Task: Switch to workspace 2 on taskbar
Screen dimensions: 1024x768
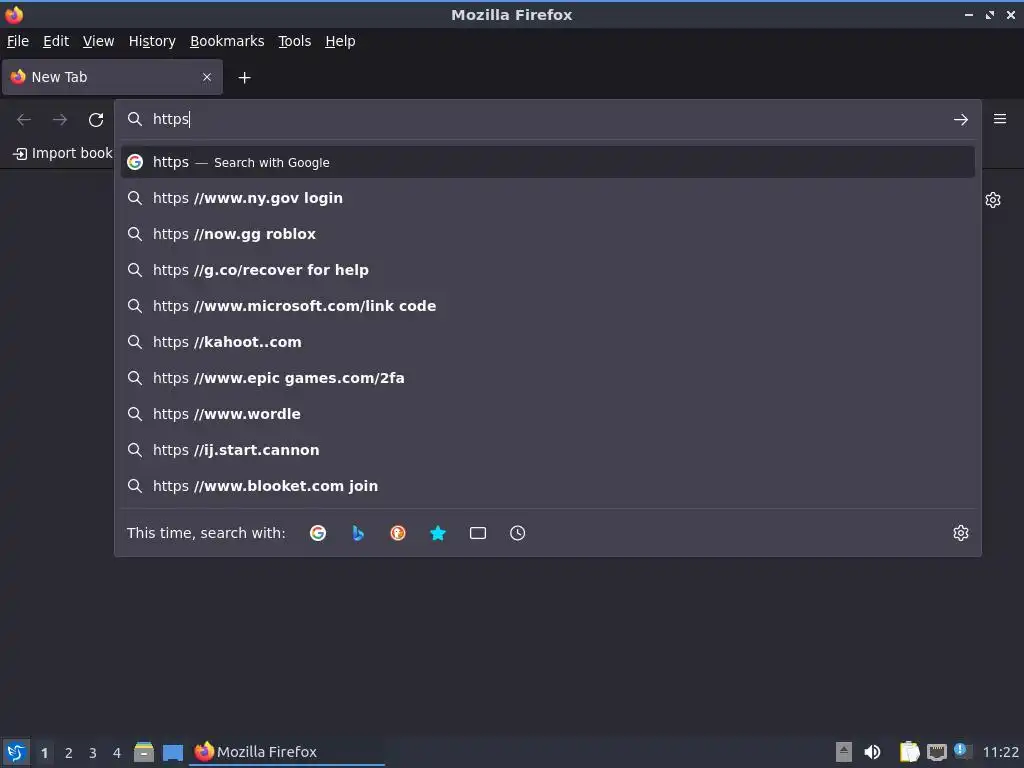Action: (69, 753)
